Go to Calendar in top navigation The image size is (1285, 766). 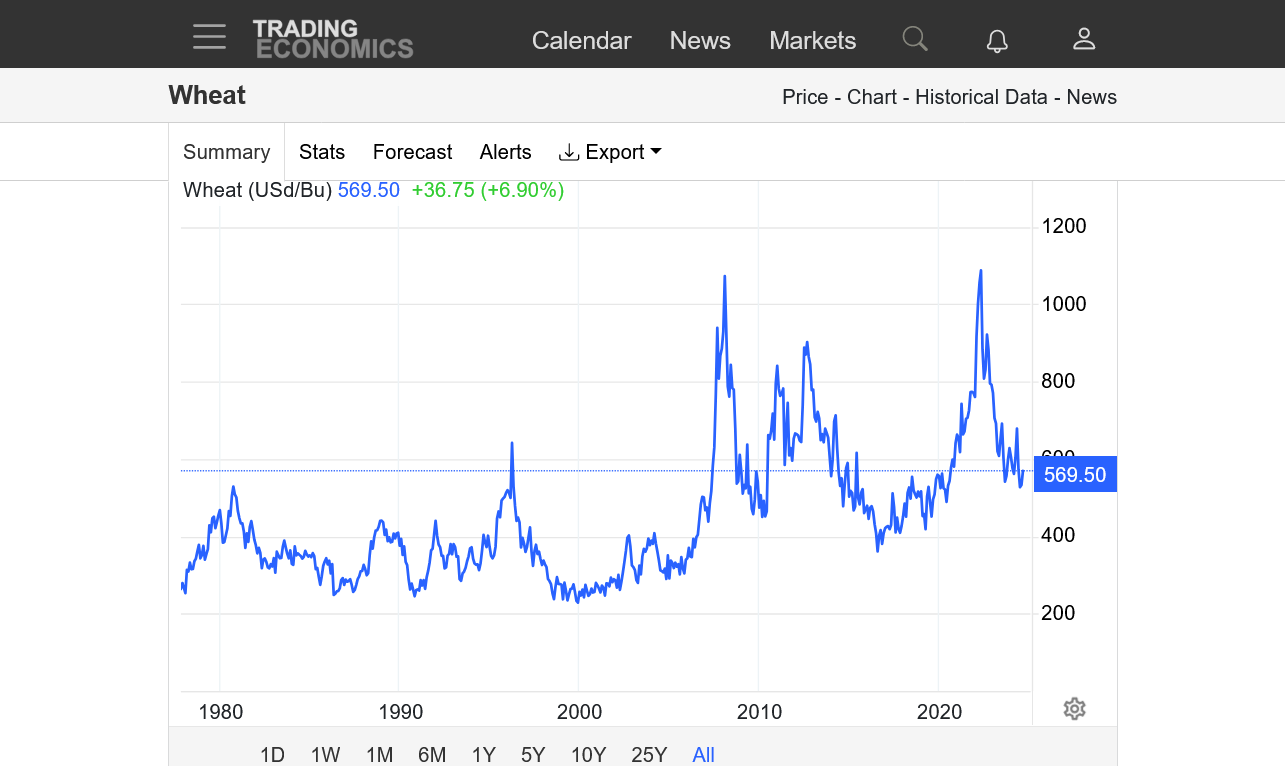click(581, 40)
